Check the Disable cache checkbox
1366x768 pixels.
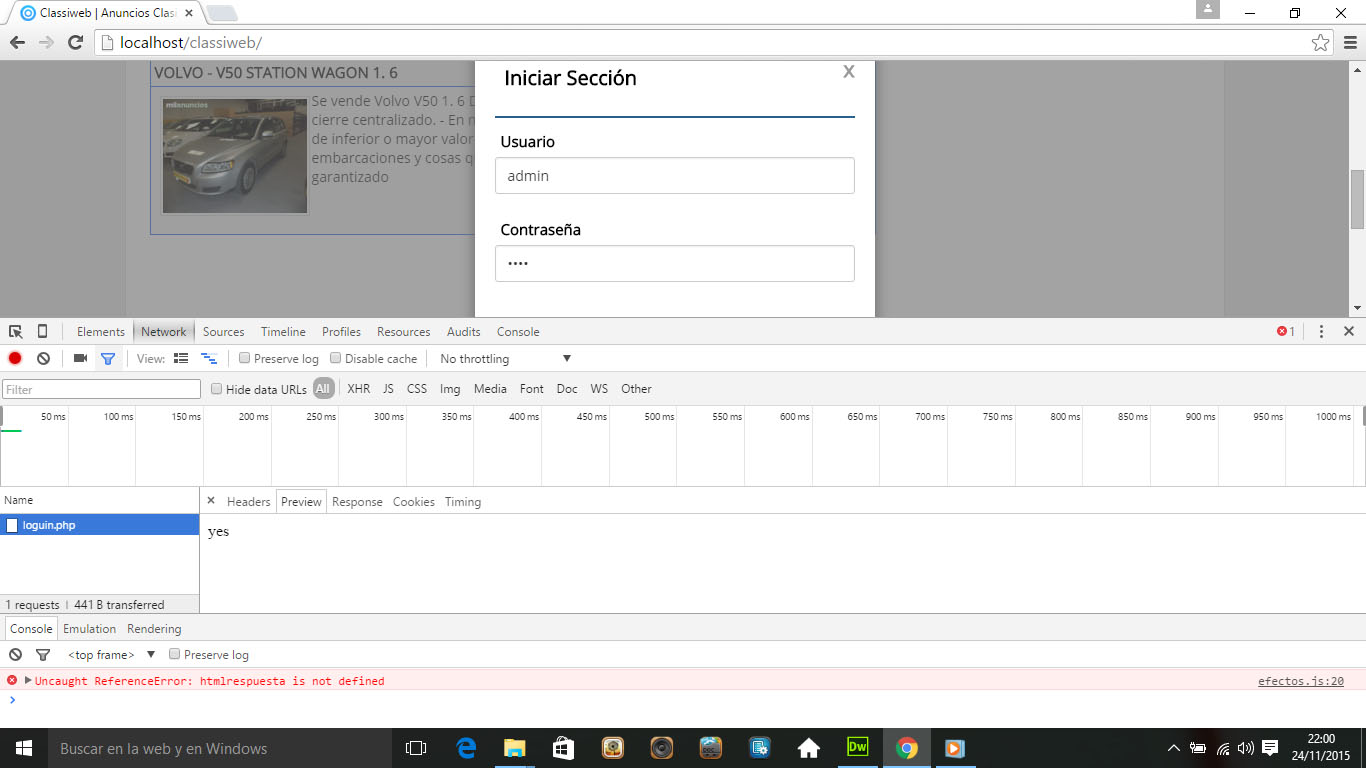(336, 358)
